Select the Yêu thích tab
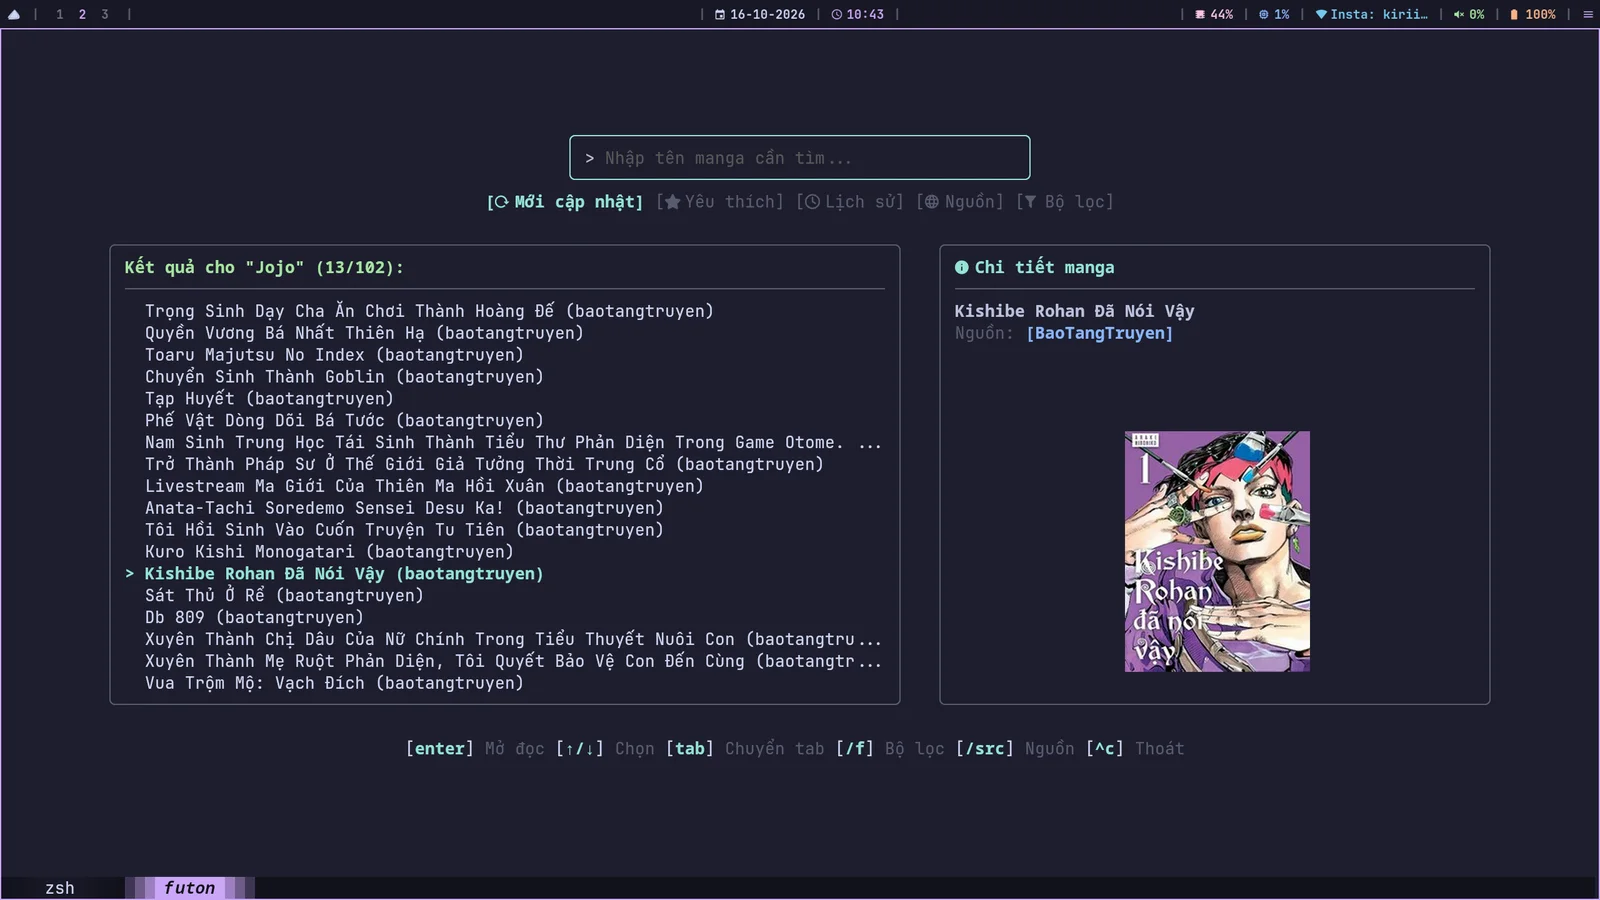This screenshot has width=1600, height=900. pyautogui.click(x=720, y=202)
